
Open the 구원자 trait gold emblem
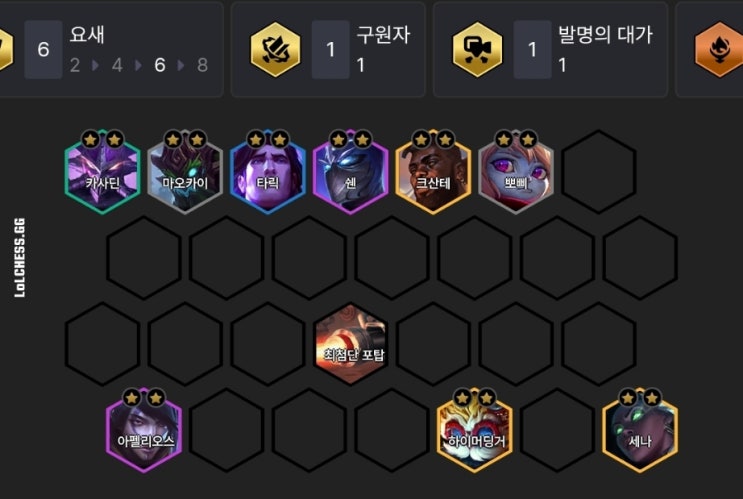275,49
